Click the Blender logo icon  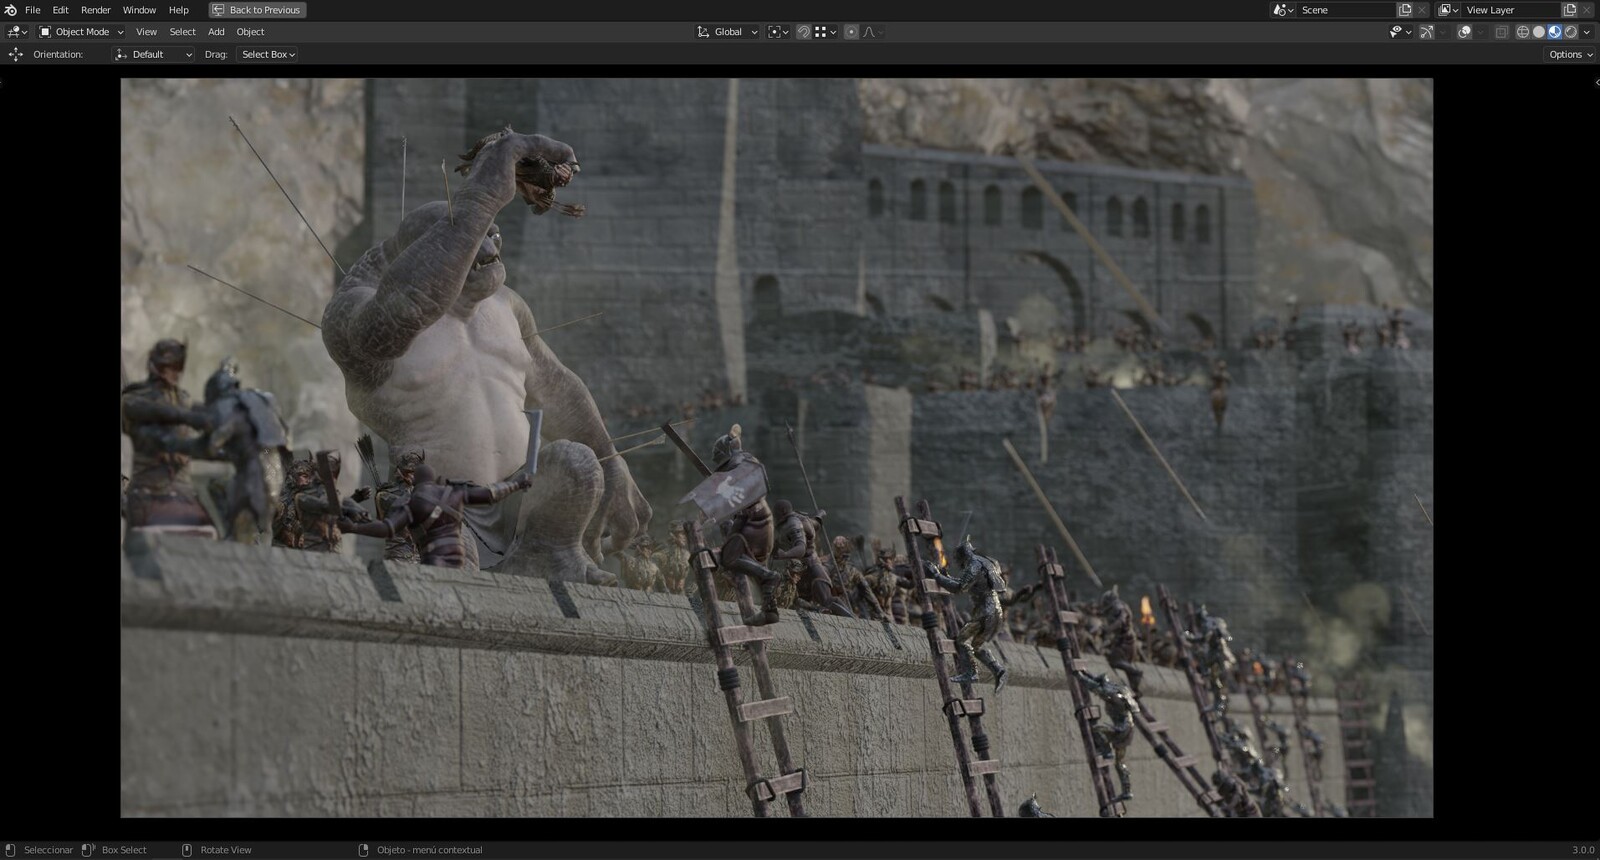pos(10,10)
